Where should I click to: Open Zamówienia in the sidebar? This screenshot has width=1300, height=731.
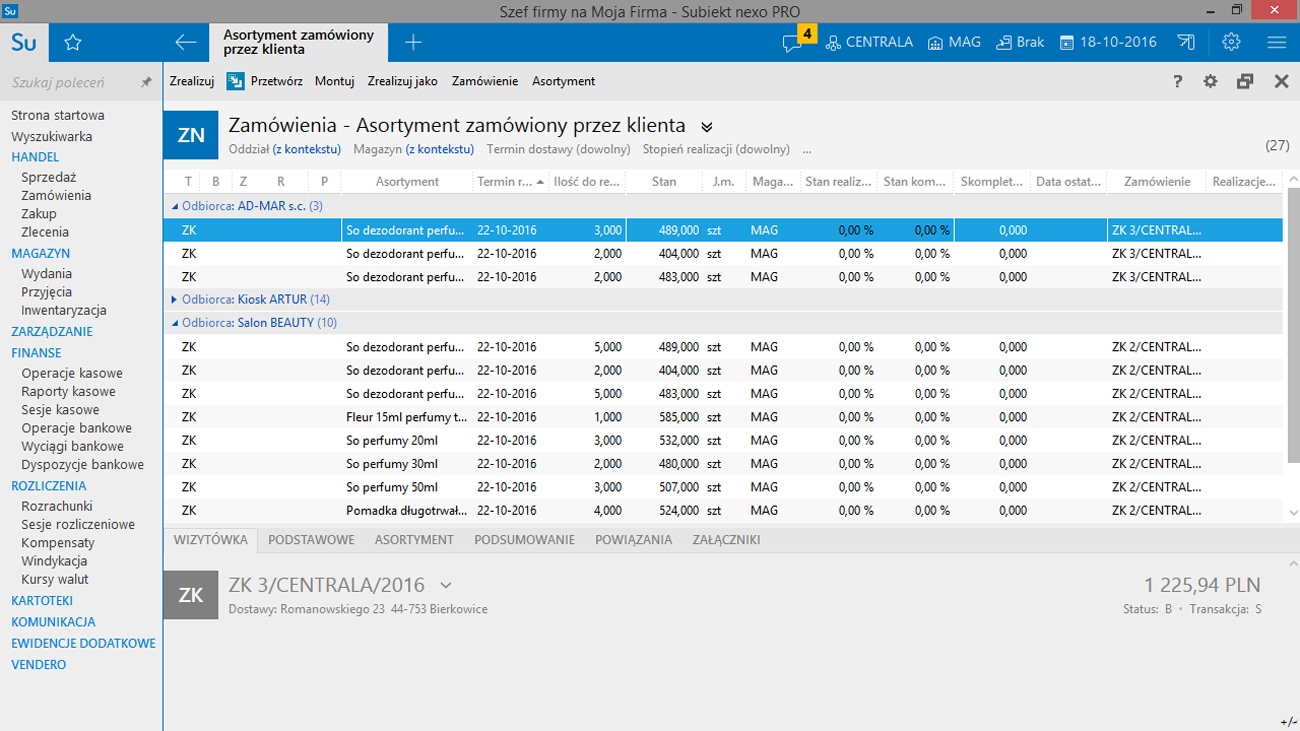coord(56,195)
